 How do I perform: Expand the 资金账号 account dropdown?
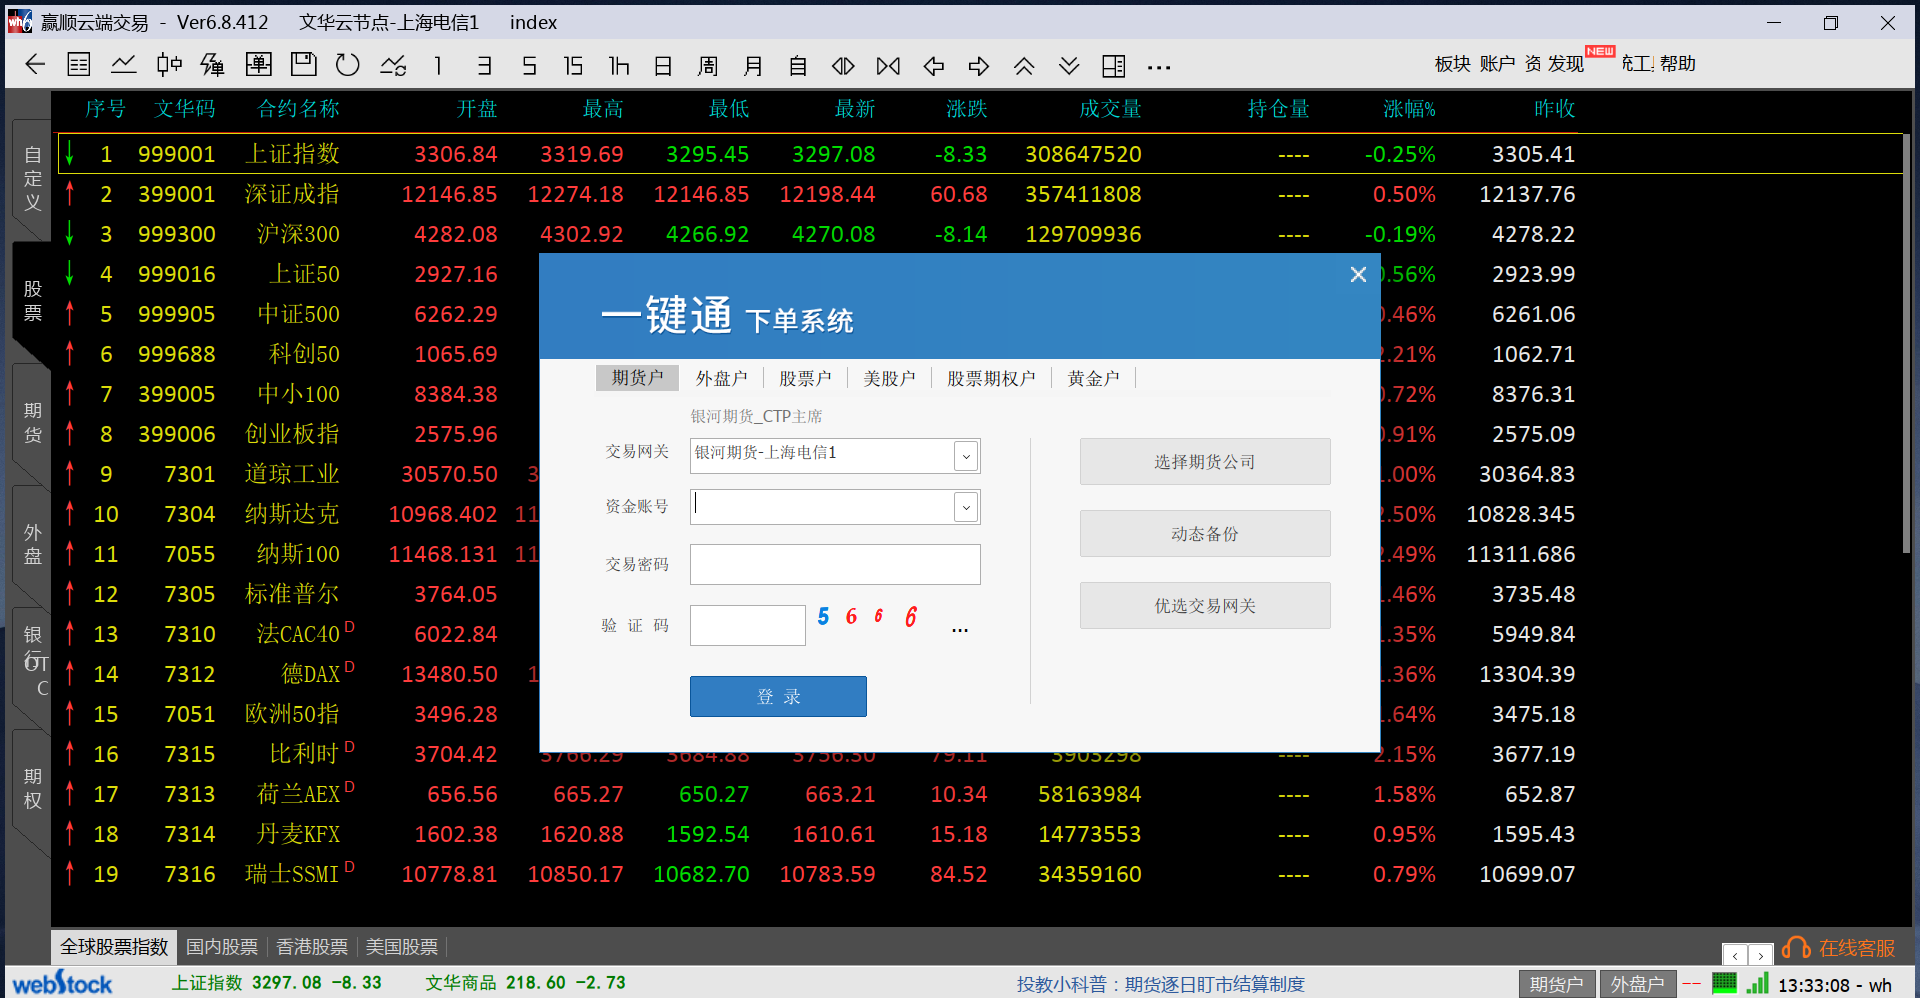point(964,507)
